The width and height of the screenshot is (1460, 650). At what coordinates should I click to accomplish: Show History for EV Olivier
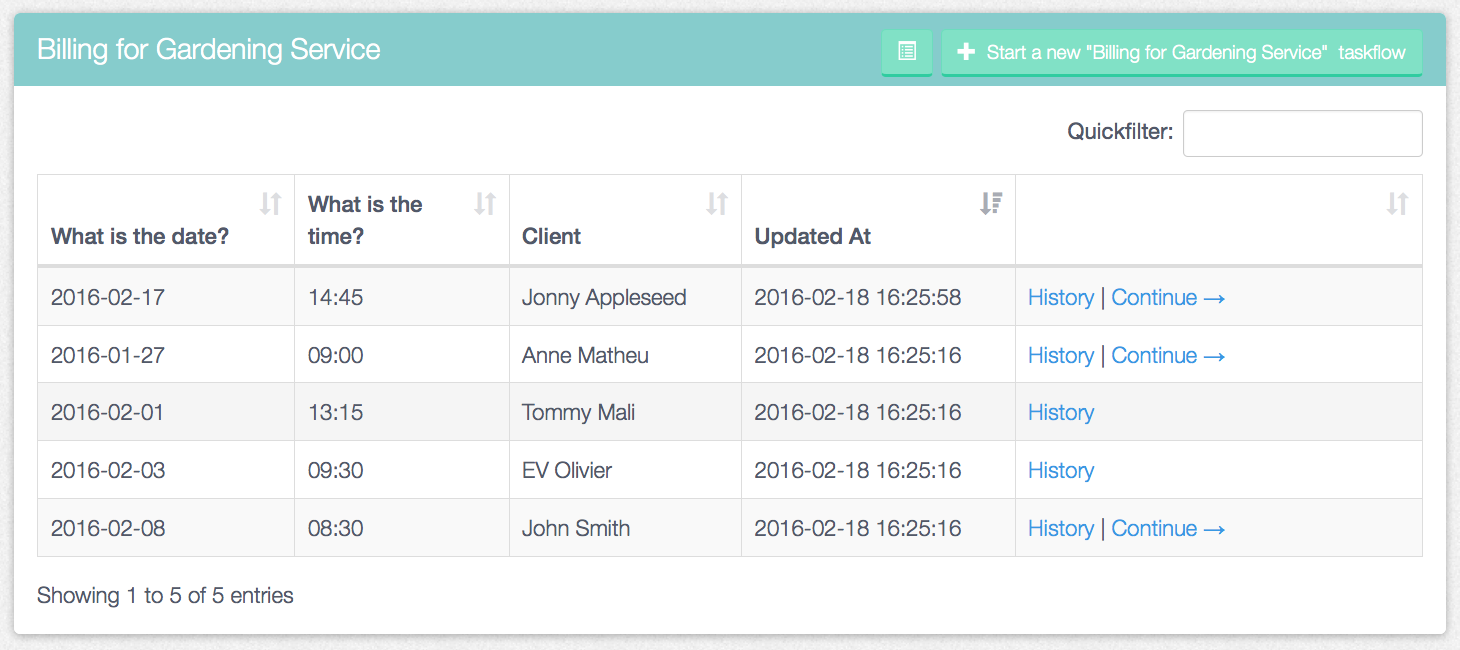(x=1060, y=471)
